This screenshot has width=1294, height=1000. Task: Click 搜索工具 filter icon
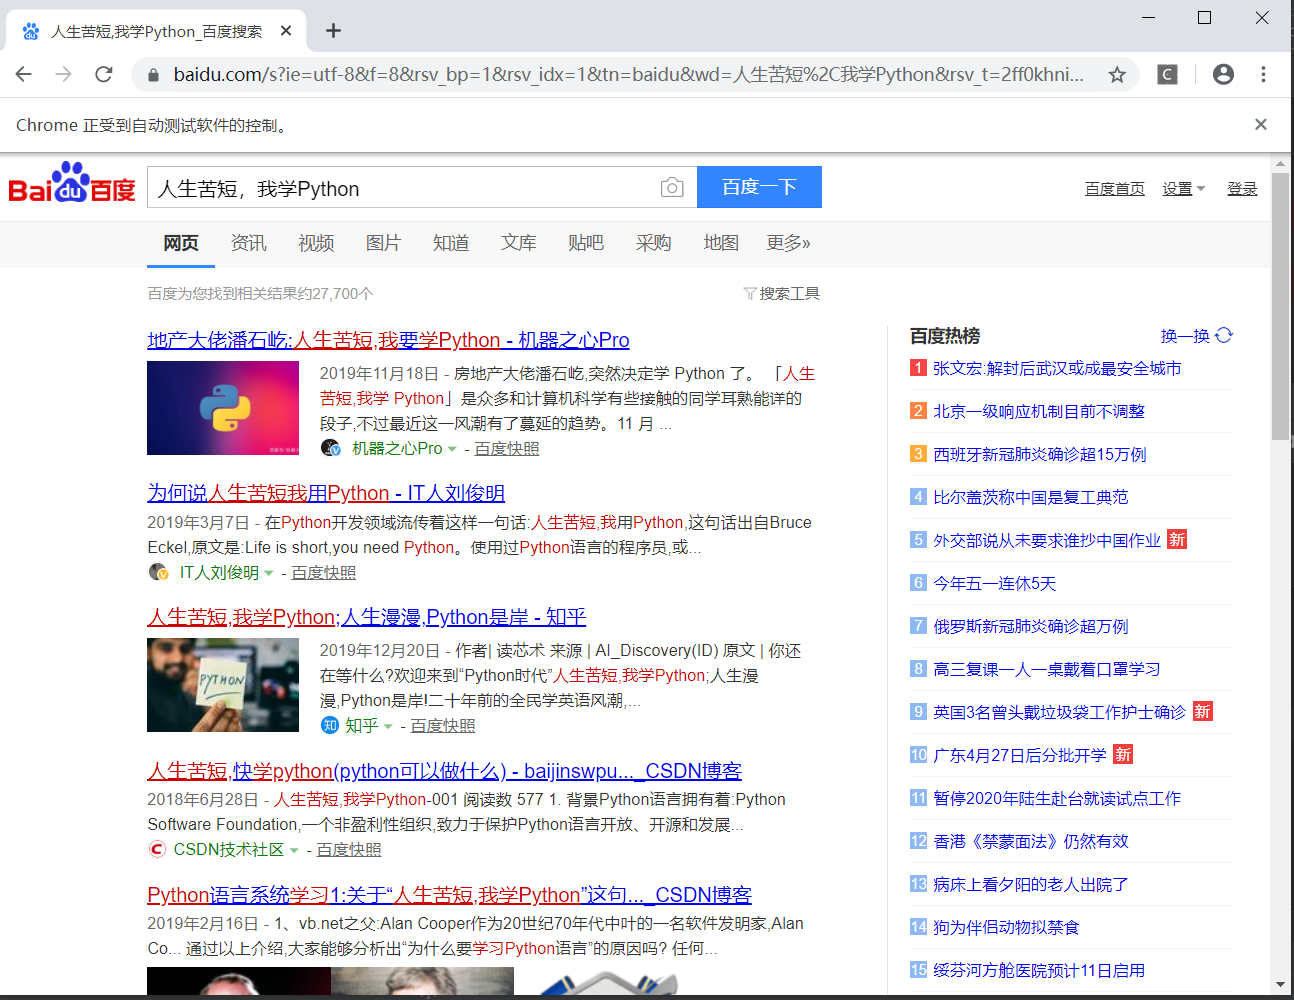click(750, 293)
